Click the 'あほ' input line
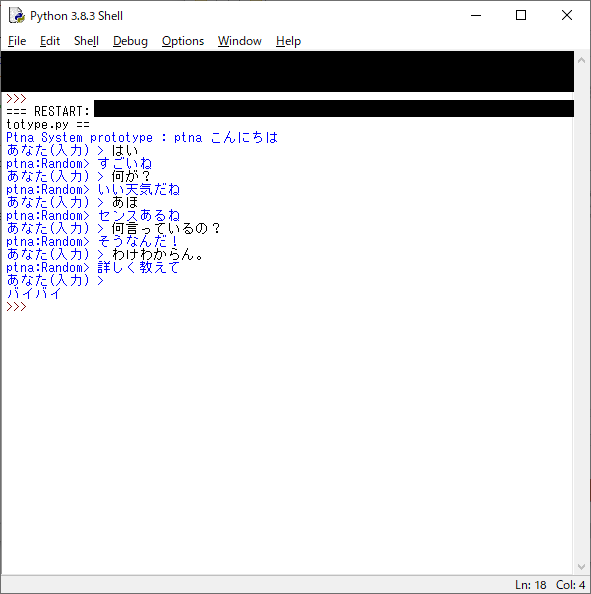This screenshot has height=594, width=591. pyautogui.click(x=72, y=202)
